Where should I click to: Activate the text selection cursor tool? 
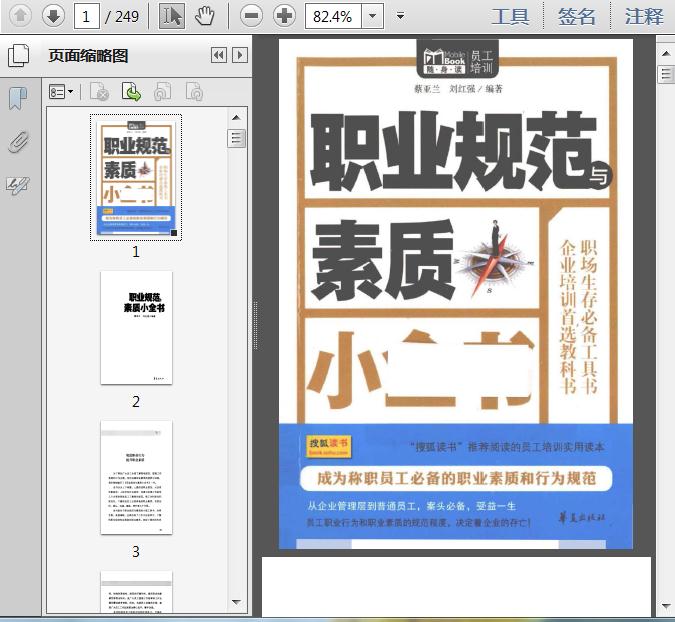tap(172, 16)
